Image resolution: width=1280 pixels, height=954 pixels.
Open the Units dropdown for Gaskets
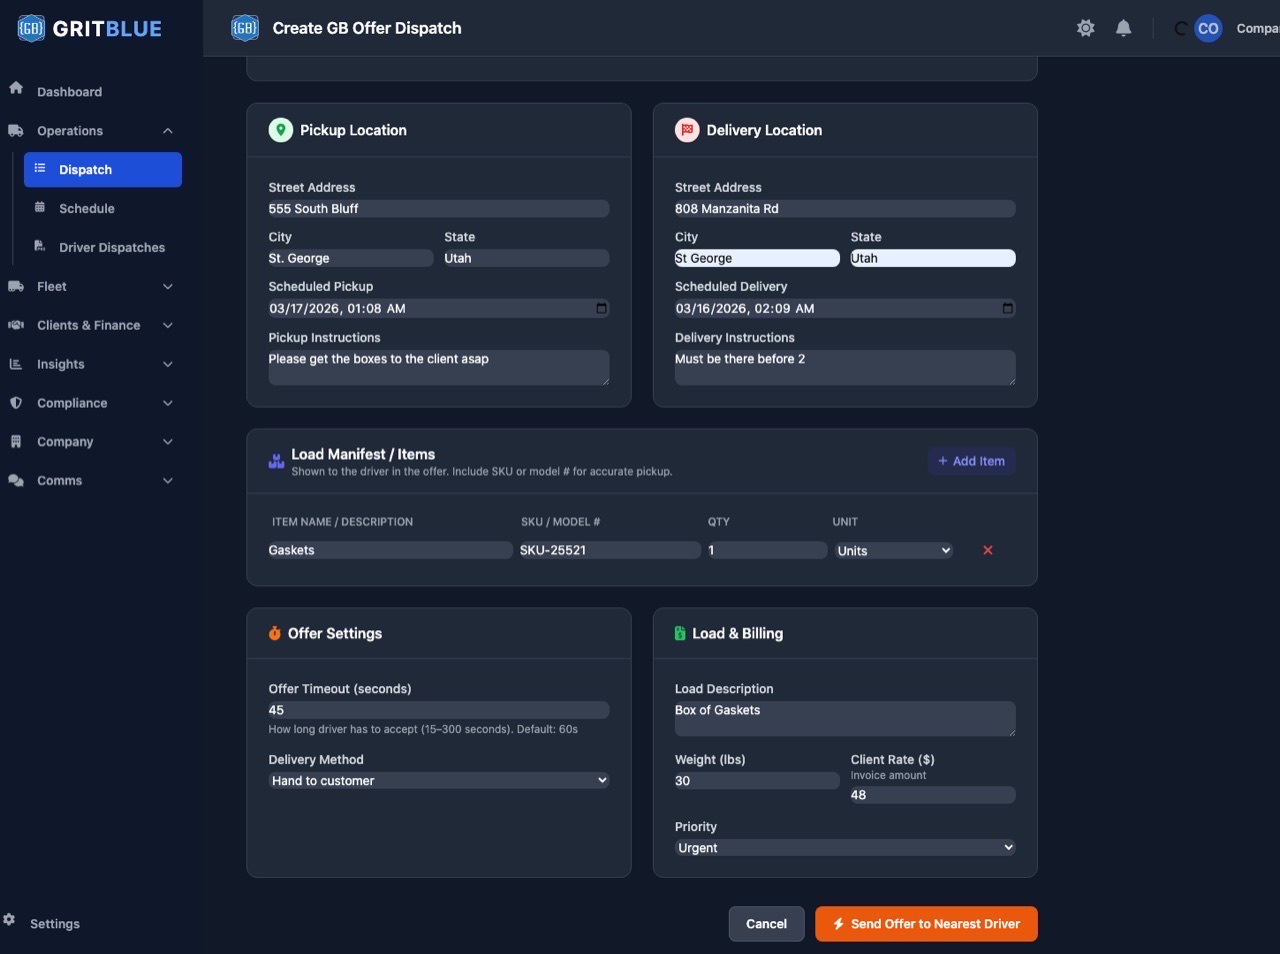894,551
